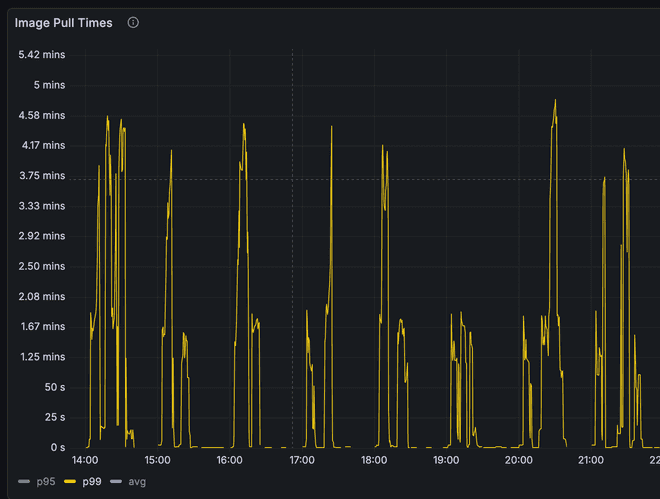The width and height of the screenshot is (660, 499).
Task: Click the yellow p99 legend color swatch
Action: [x=70, y=482]
